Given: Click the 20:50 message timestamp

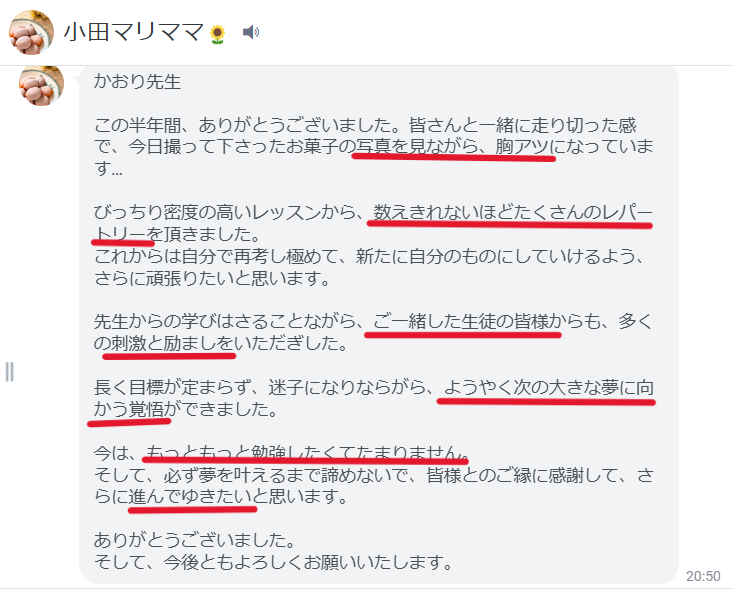Looking at the screenshot, I should pyautogui.click(x=703, y=576).
